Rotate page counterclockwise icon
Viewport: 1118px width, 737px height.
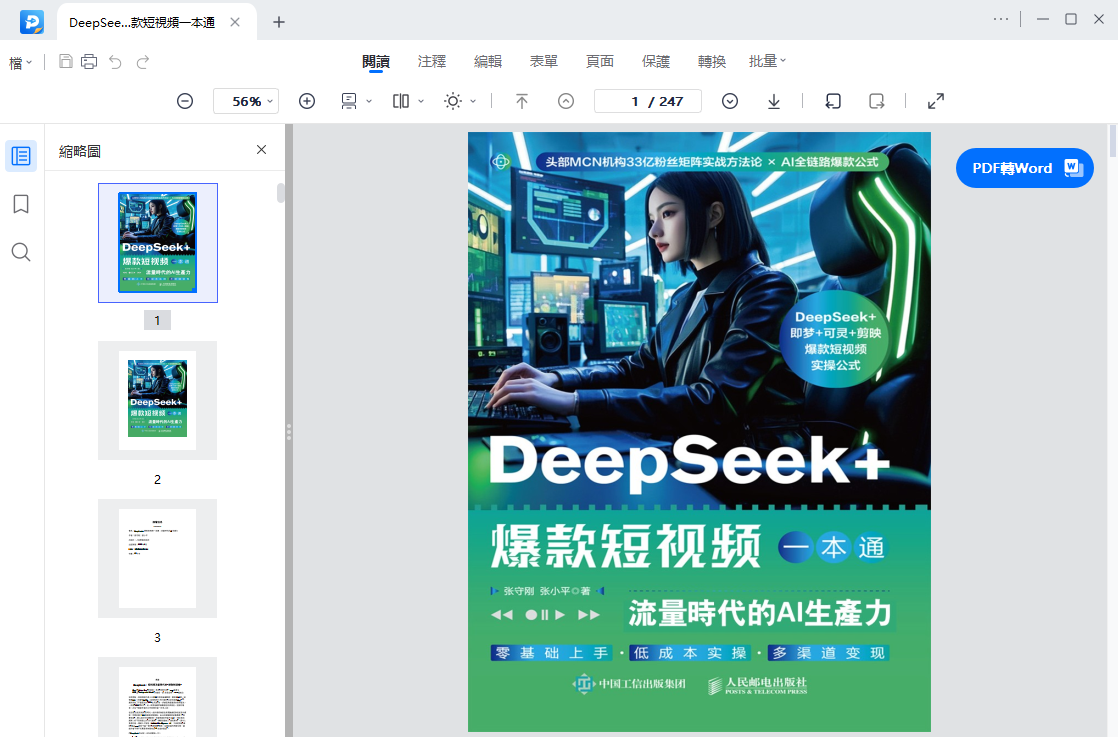[x=833, y=101]
